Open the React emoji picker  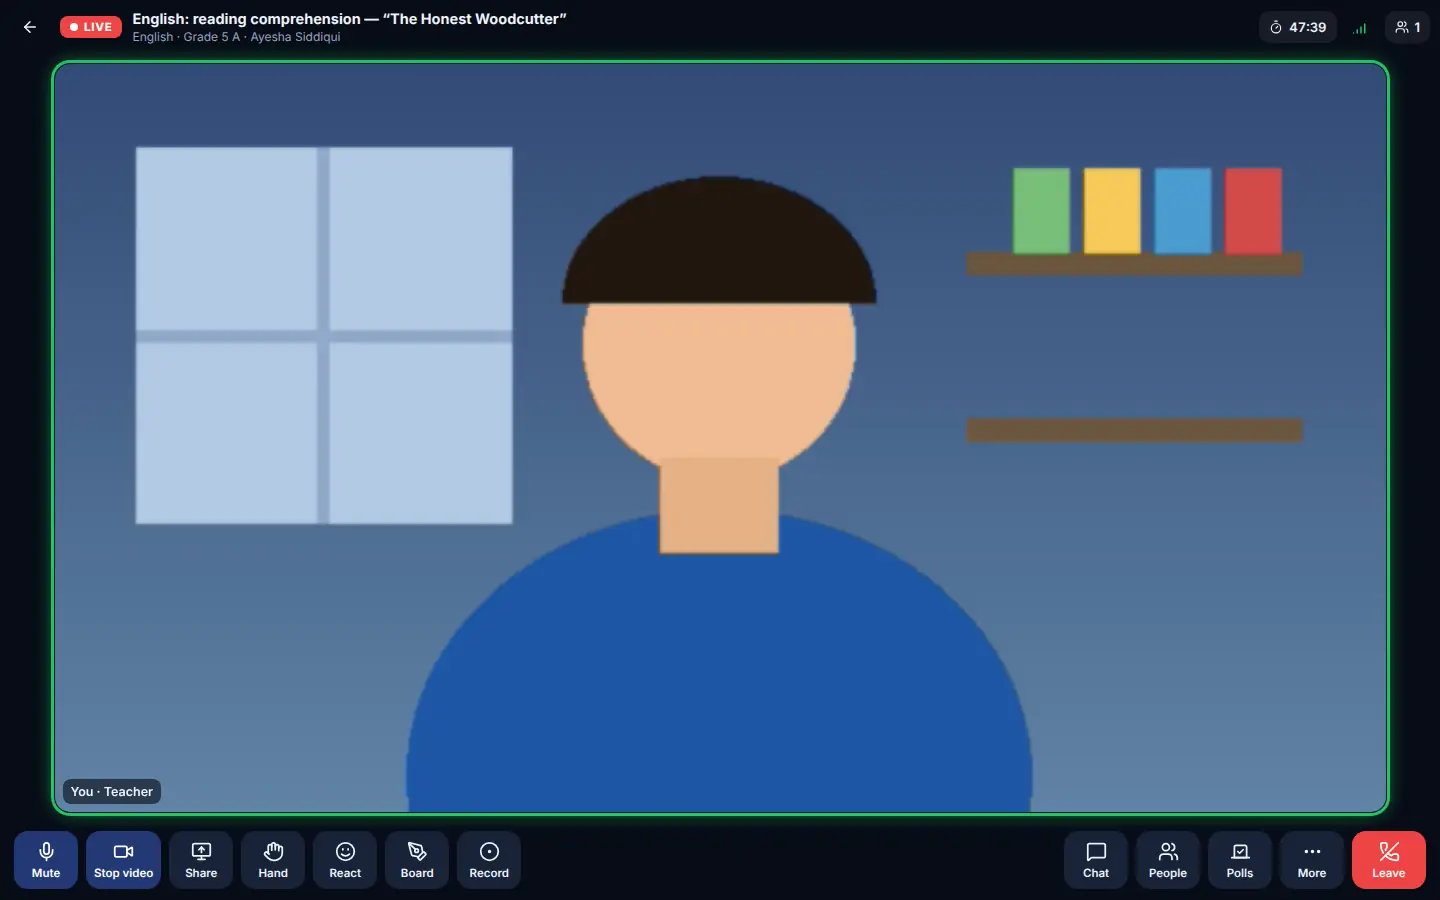(x=345, y=860)
